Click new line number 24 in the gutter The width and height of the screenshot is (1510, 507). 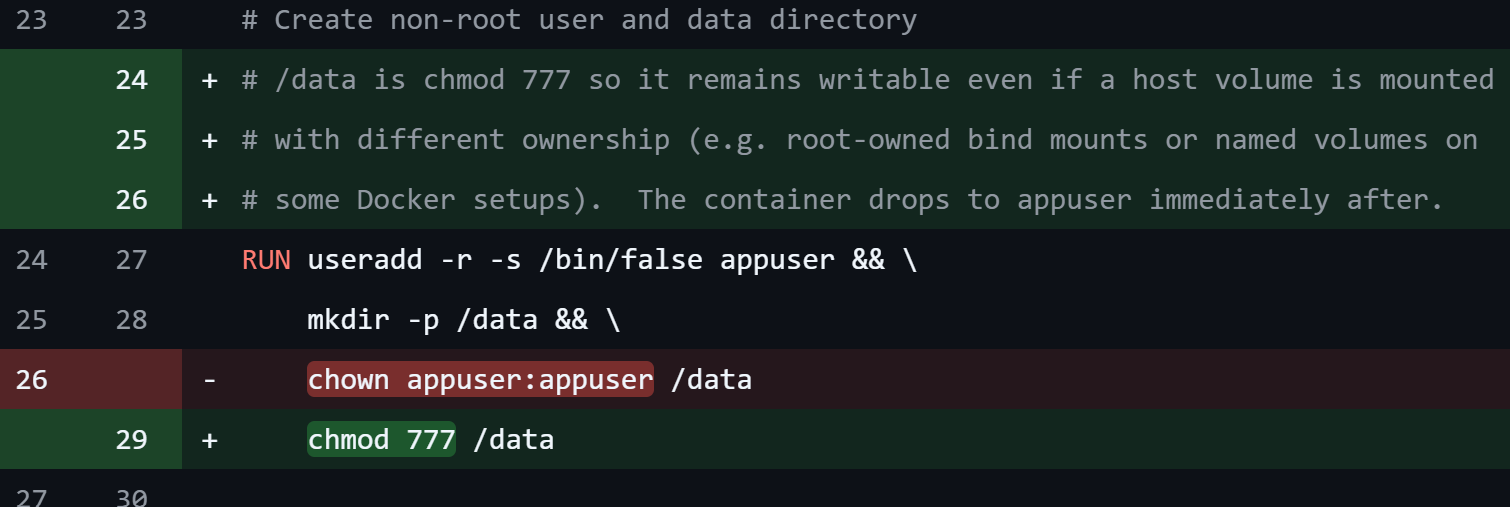click(131, 80)
